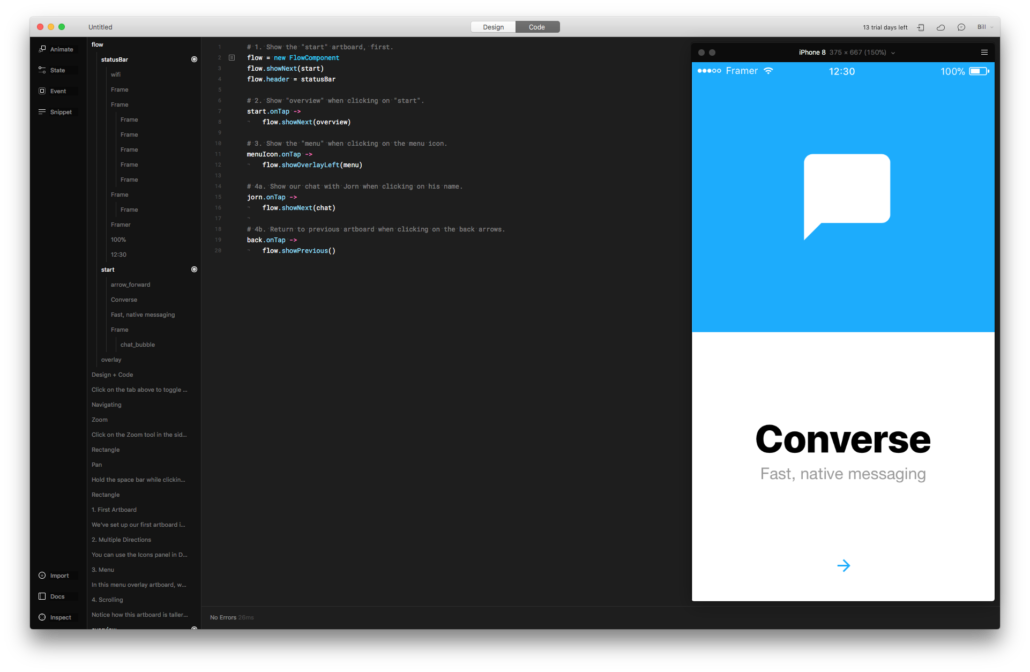Viewport: 1030px width, 672px height.
Task: Open the chat feedback icon in the title bar
Action: coord(961,28)
